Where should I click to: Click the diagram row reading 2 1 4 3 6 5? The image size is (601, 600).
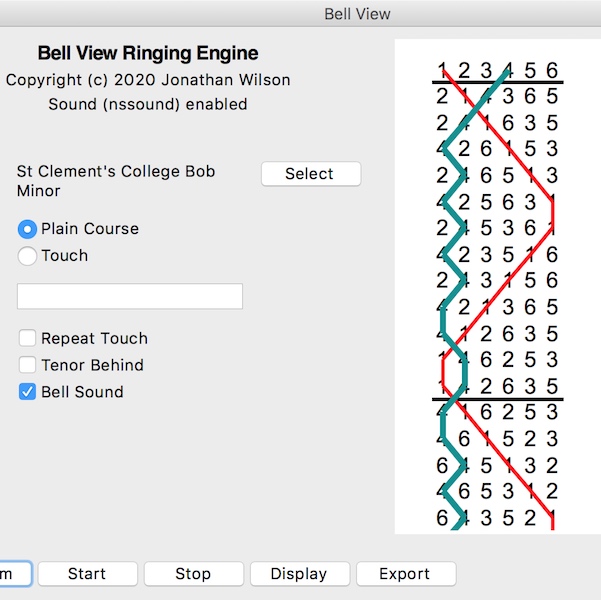(x=498, y=97)
